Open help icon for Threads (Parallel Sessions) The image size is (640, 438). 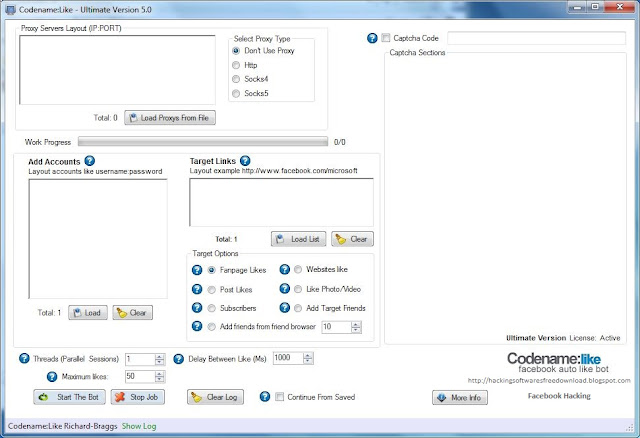tap(24, 358)
